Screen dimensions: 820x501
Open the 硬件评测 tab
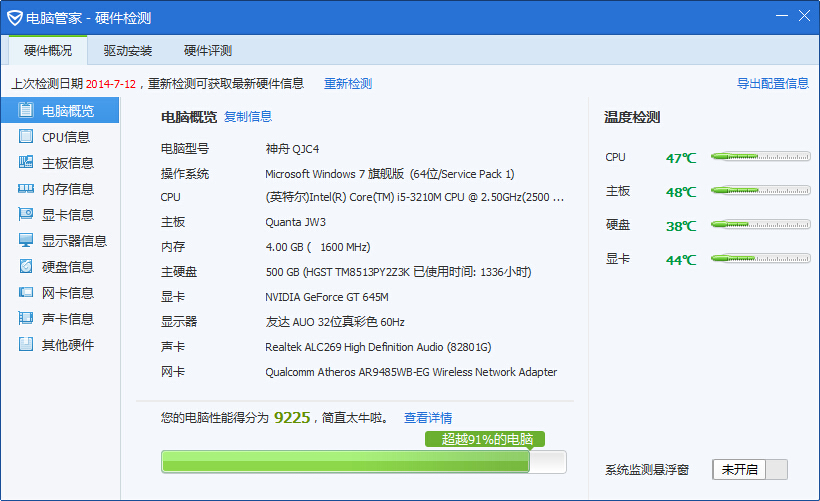pos(208,51)
